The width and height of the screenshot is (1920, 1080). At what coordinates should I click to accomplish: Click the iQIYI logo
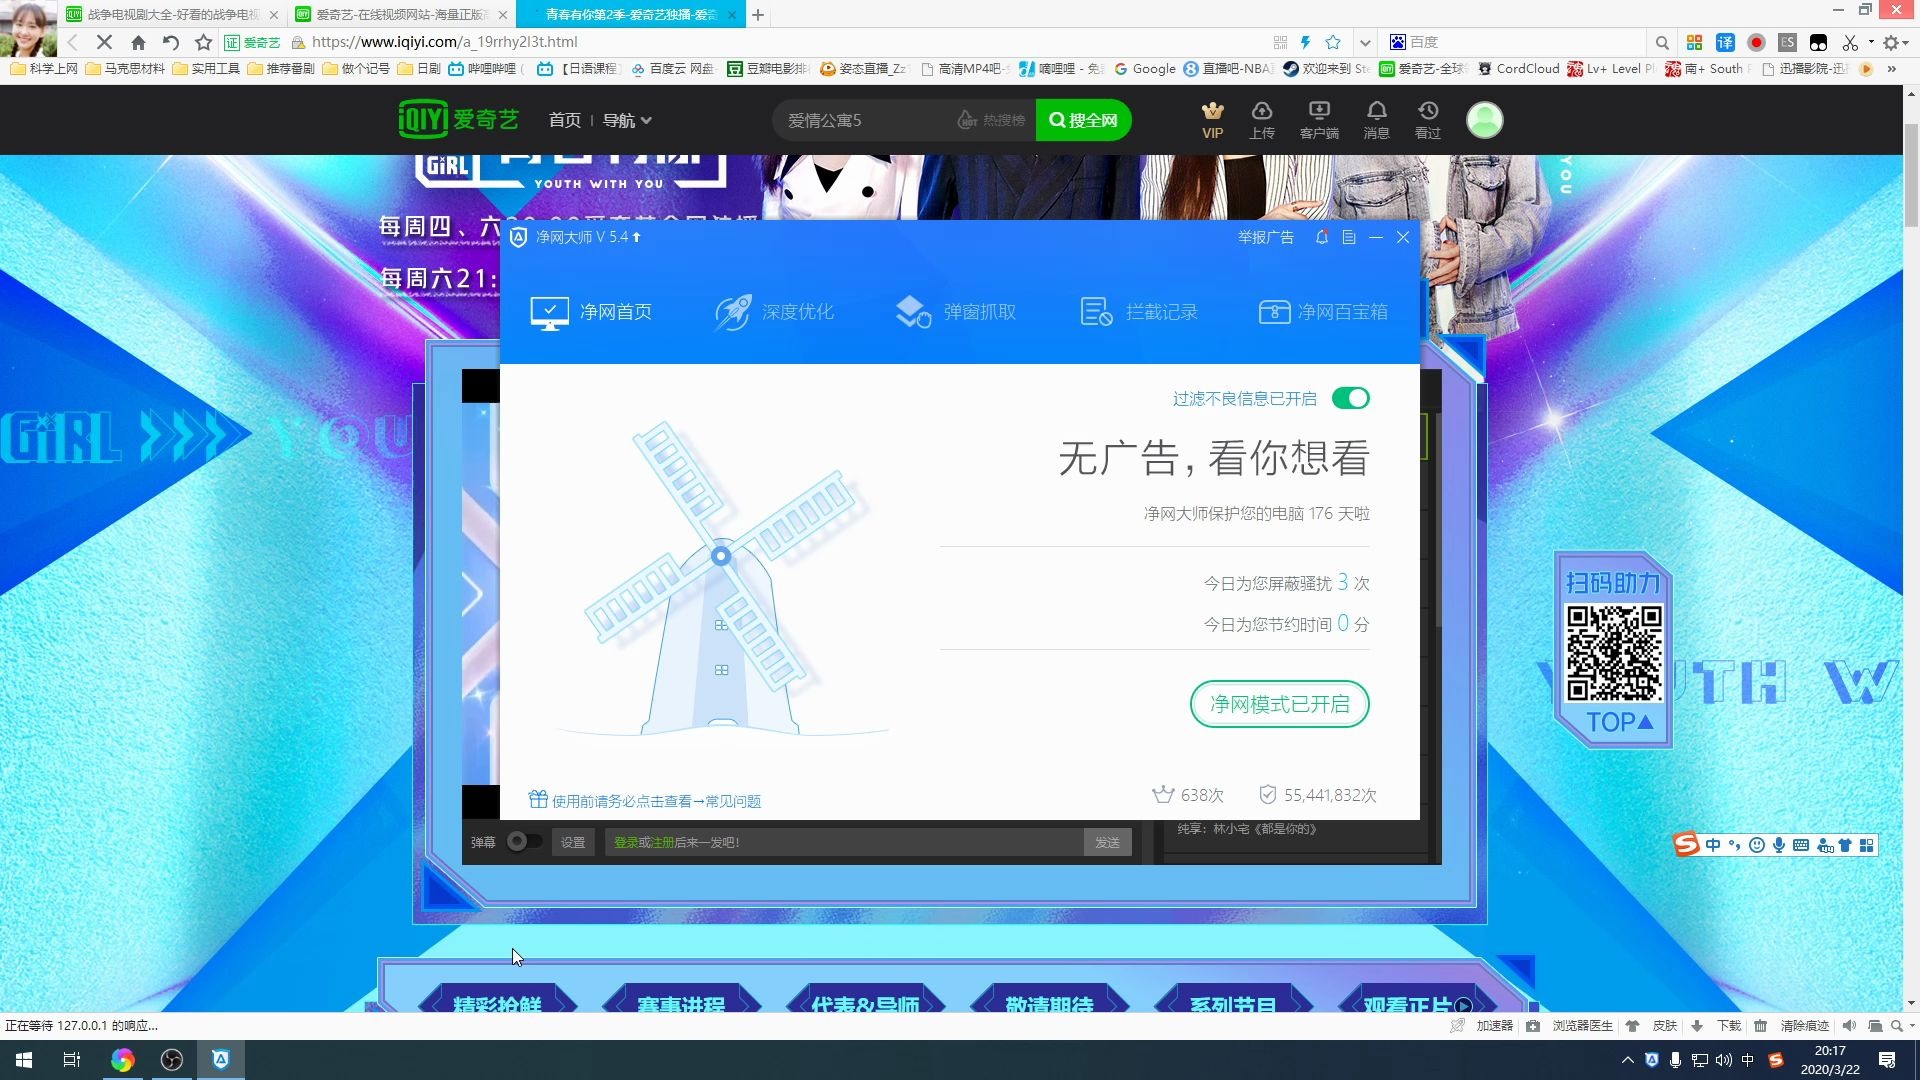tap(458, 119)
